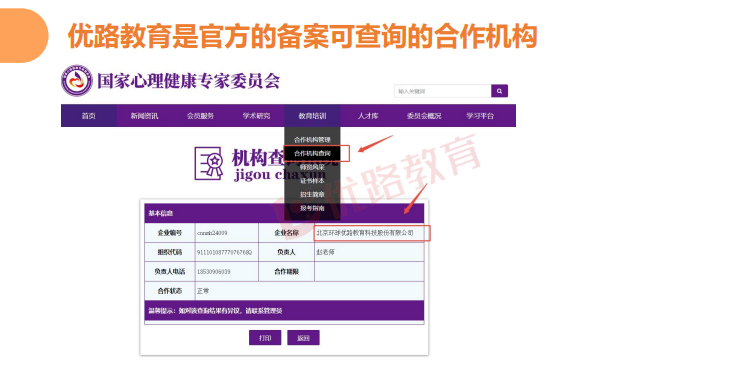Select 证书样本 in the dropdown menu
This screenshot has width=744, height=375.
(x=312, y=181)
